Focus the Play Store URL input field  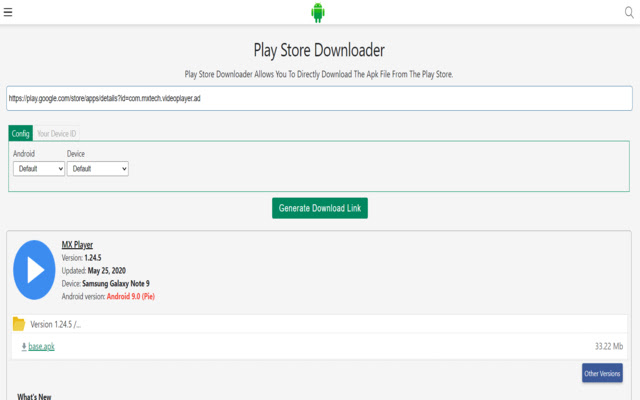pos(319,98)
